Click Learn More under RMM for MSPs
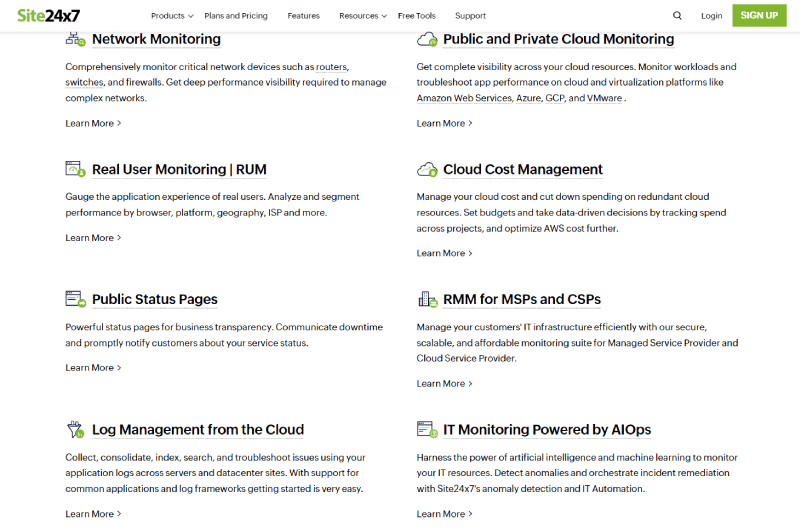 [444, 384]
